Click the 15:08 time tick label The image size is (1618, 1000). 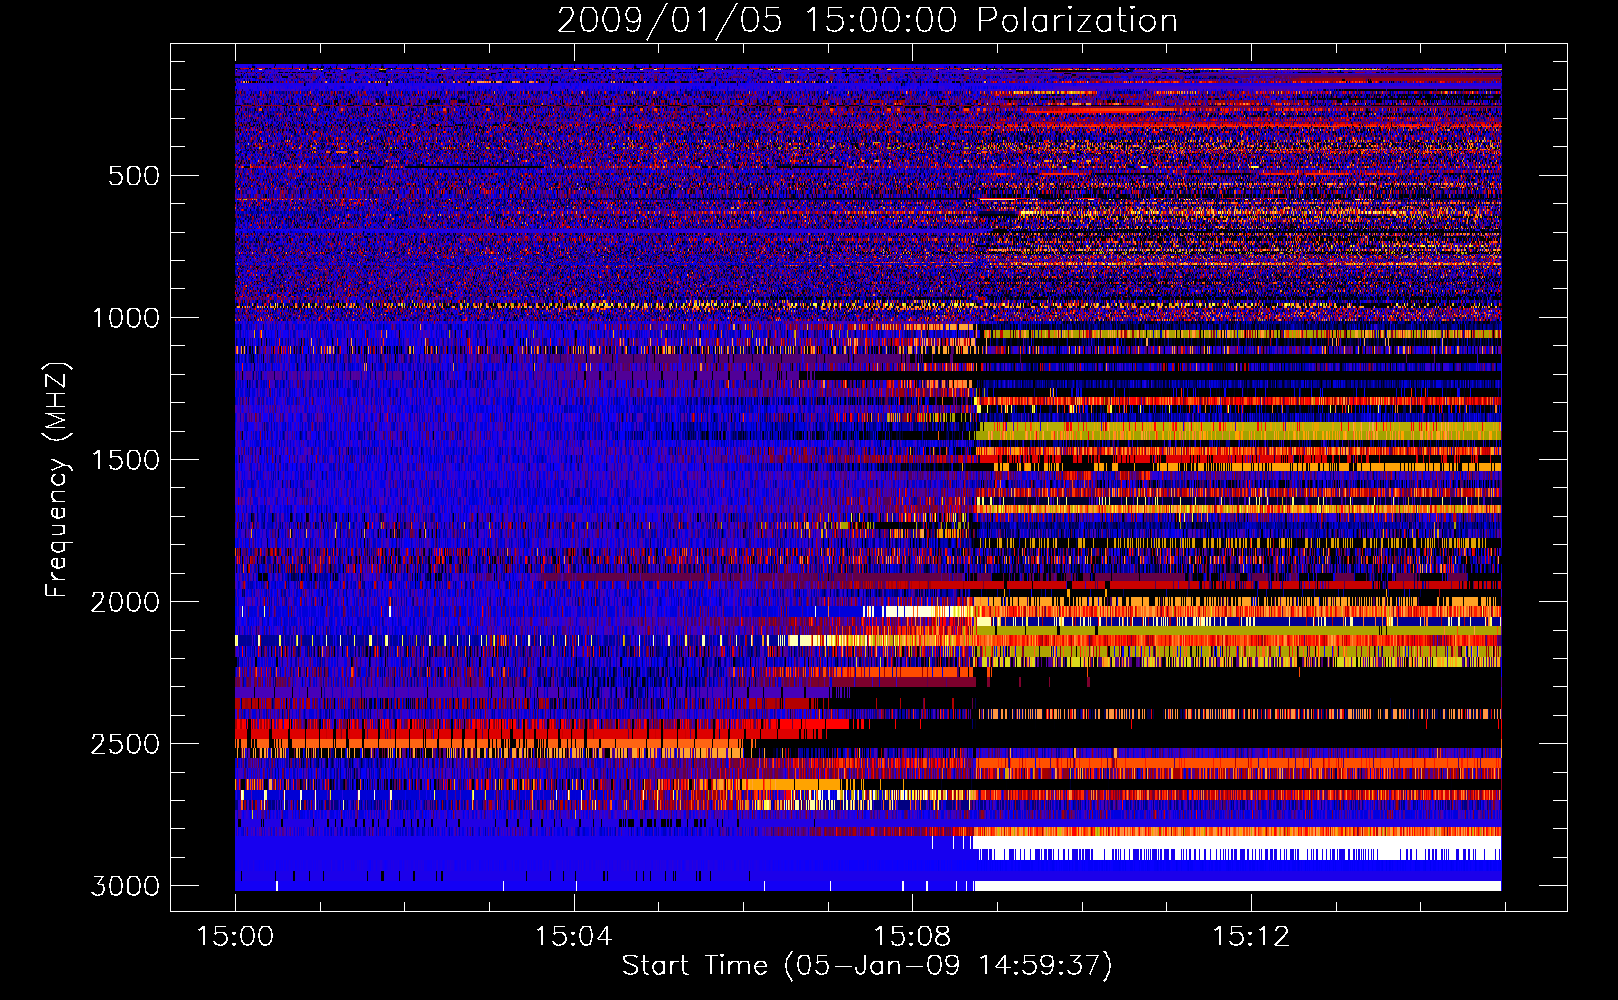(x=912, y=937)
